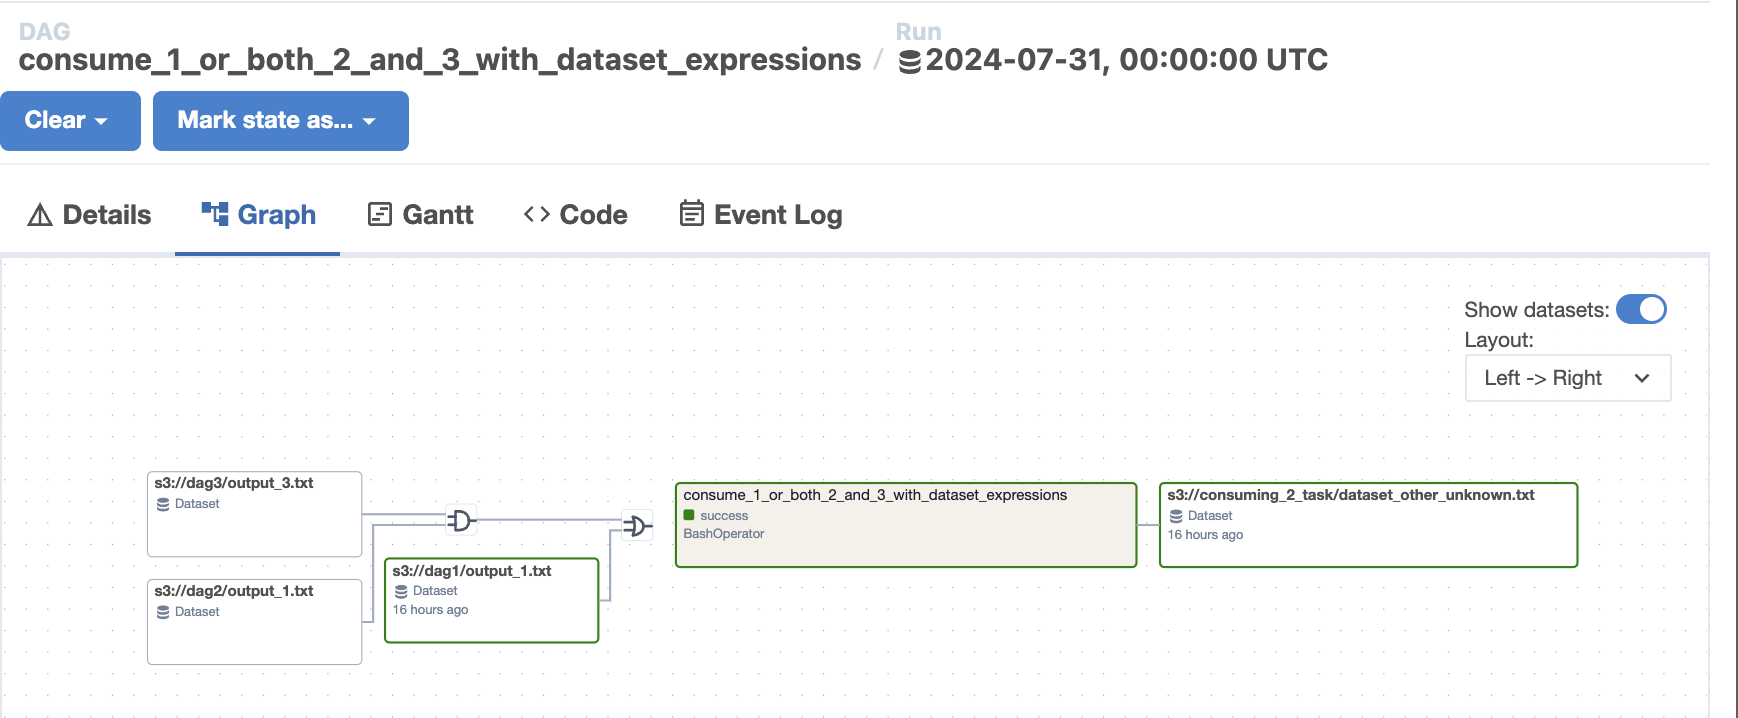Click the Gantt chart icon
The height and width of the screenshot is (718, 1738).
point(378,213)
